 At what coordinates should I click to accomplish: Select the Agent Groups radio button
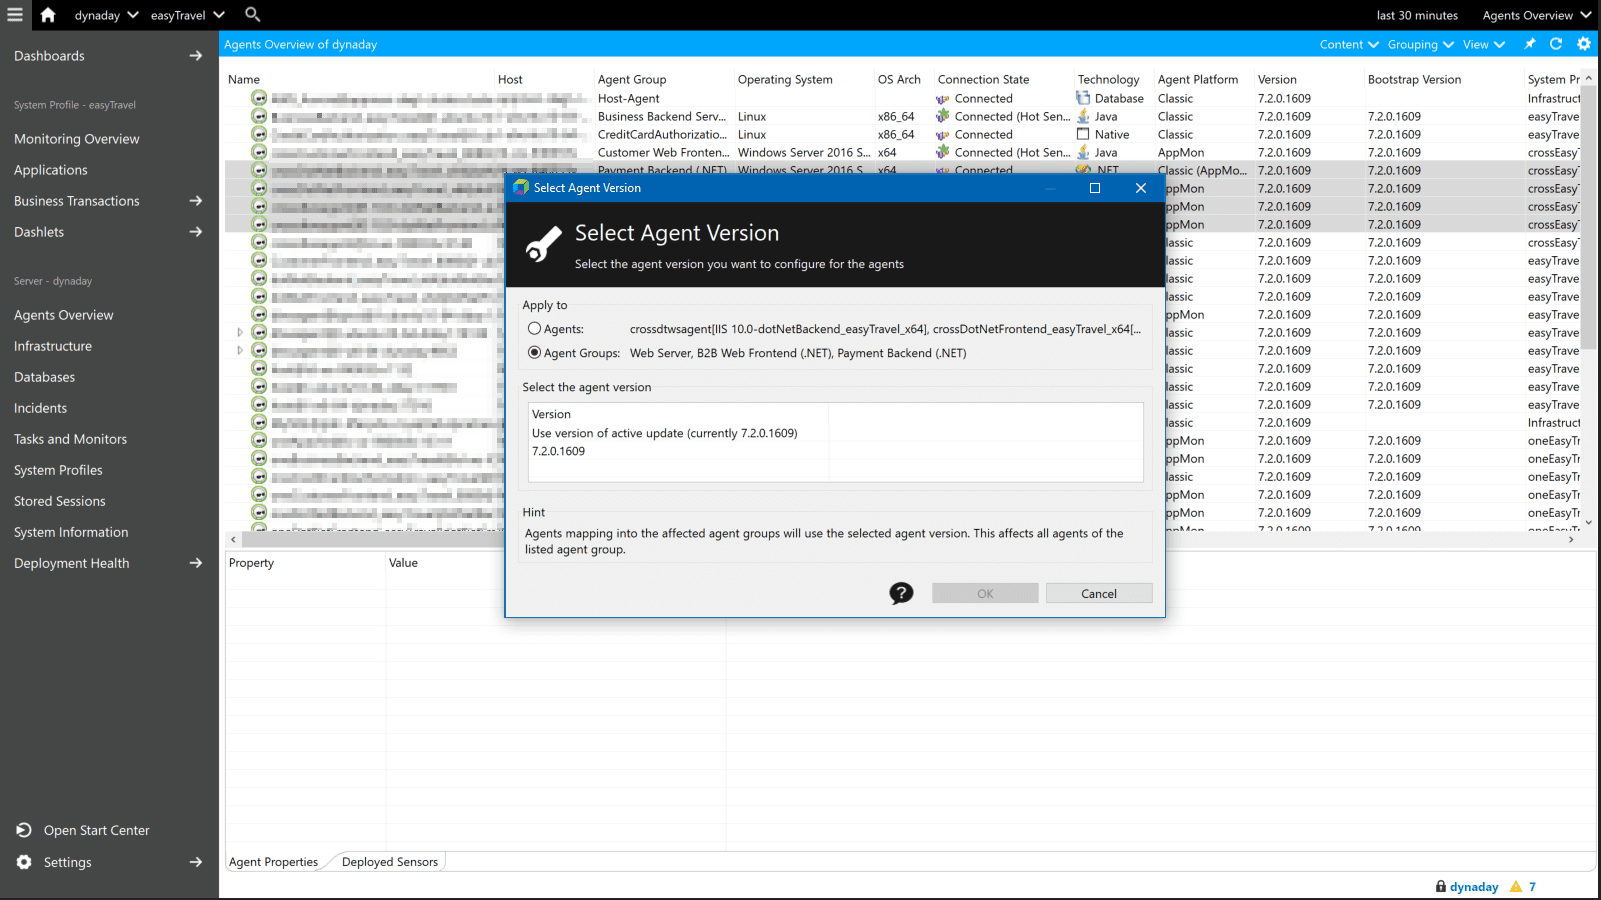(x=534, y=352)
